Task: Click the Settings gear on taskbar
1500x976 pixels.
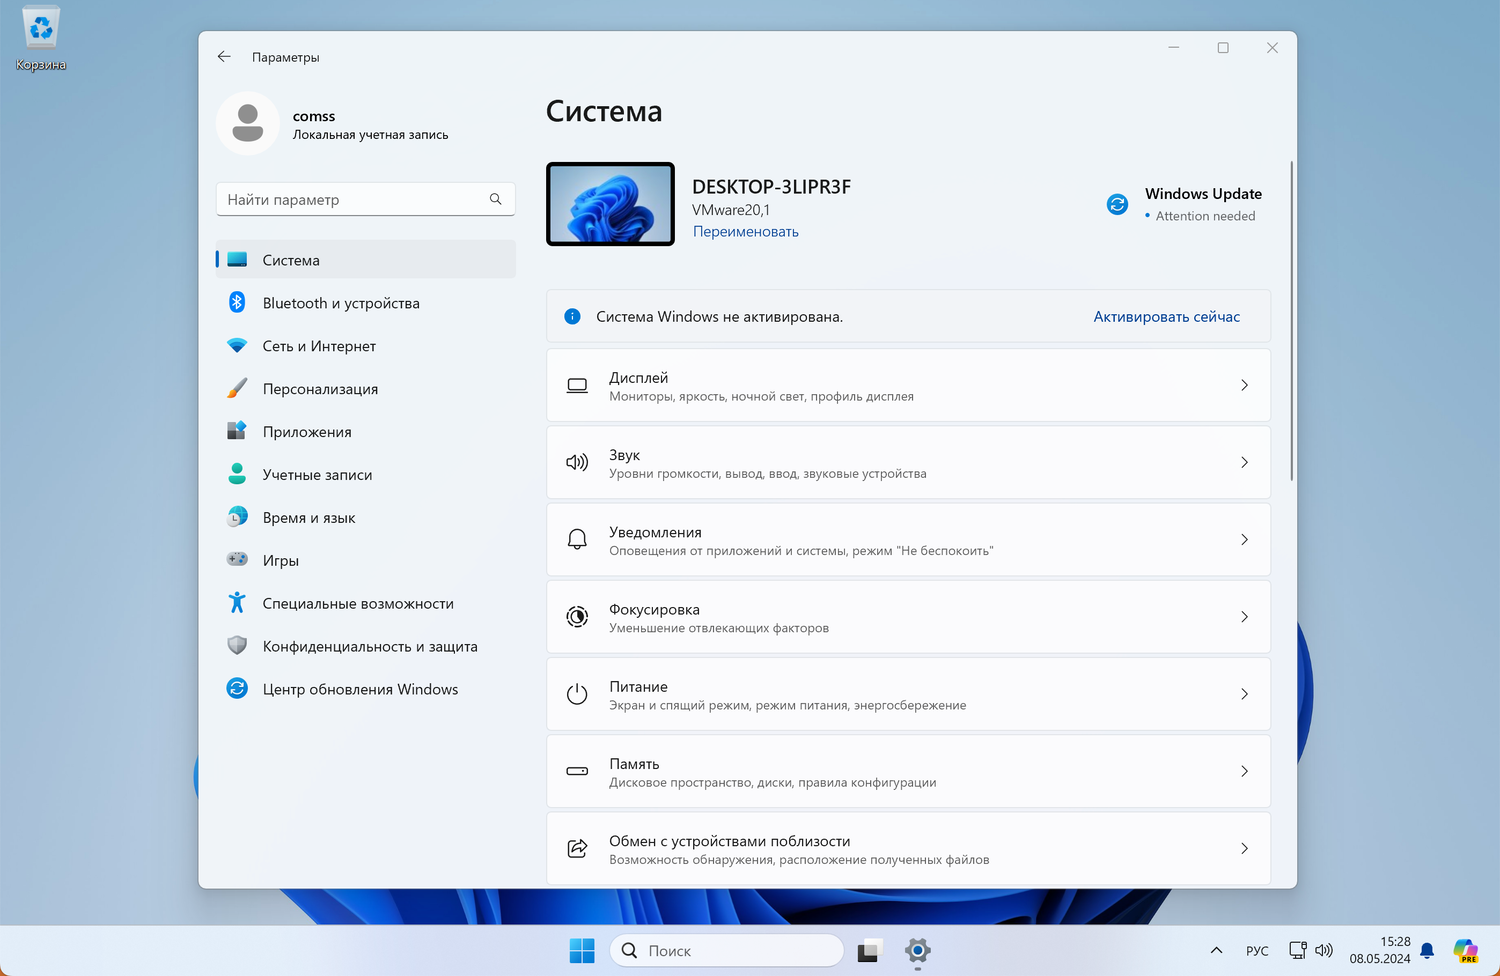Action: tap(917, 950)
